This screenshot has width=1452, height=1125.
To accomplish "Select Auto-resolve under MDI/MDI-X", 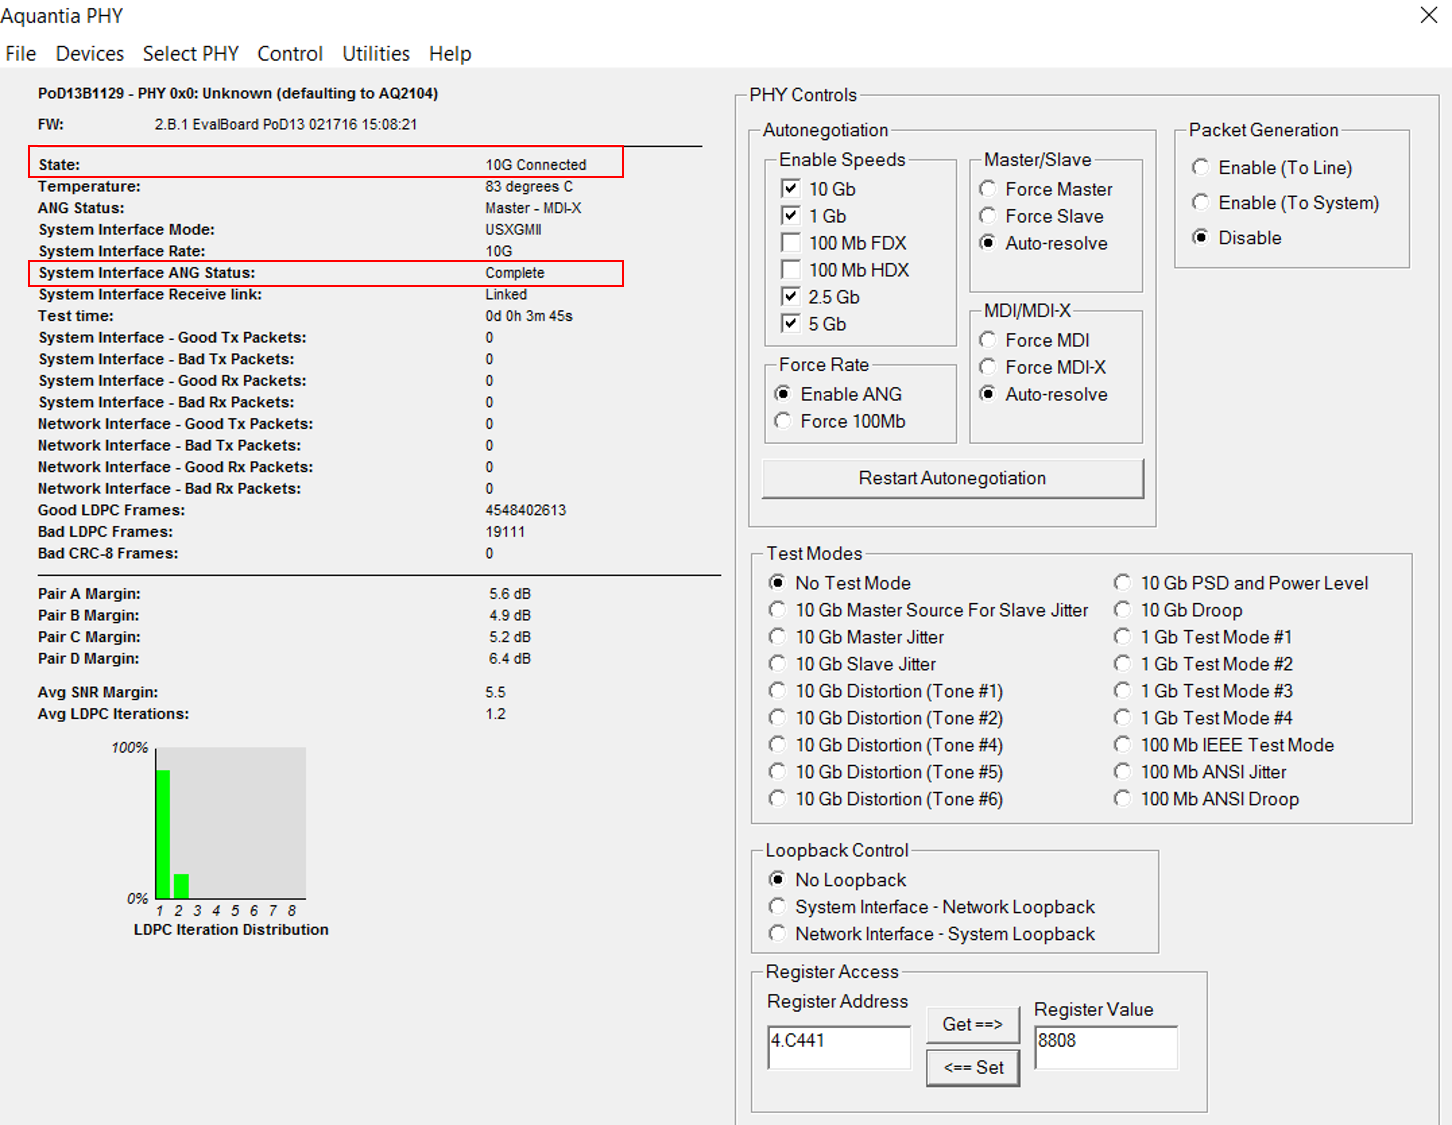I will (987, 394).
